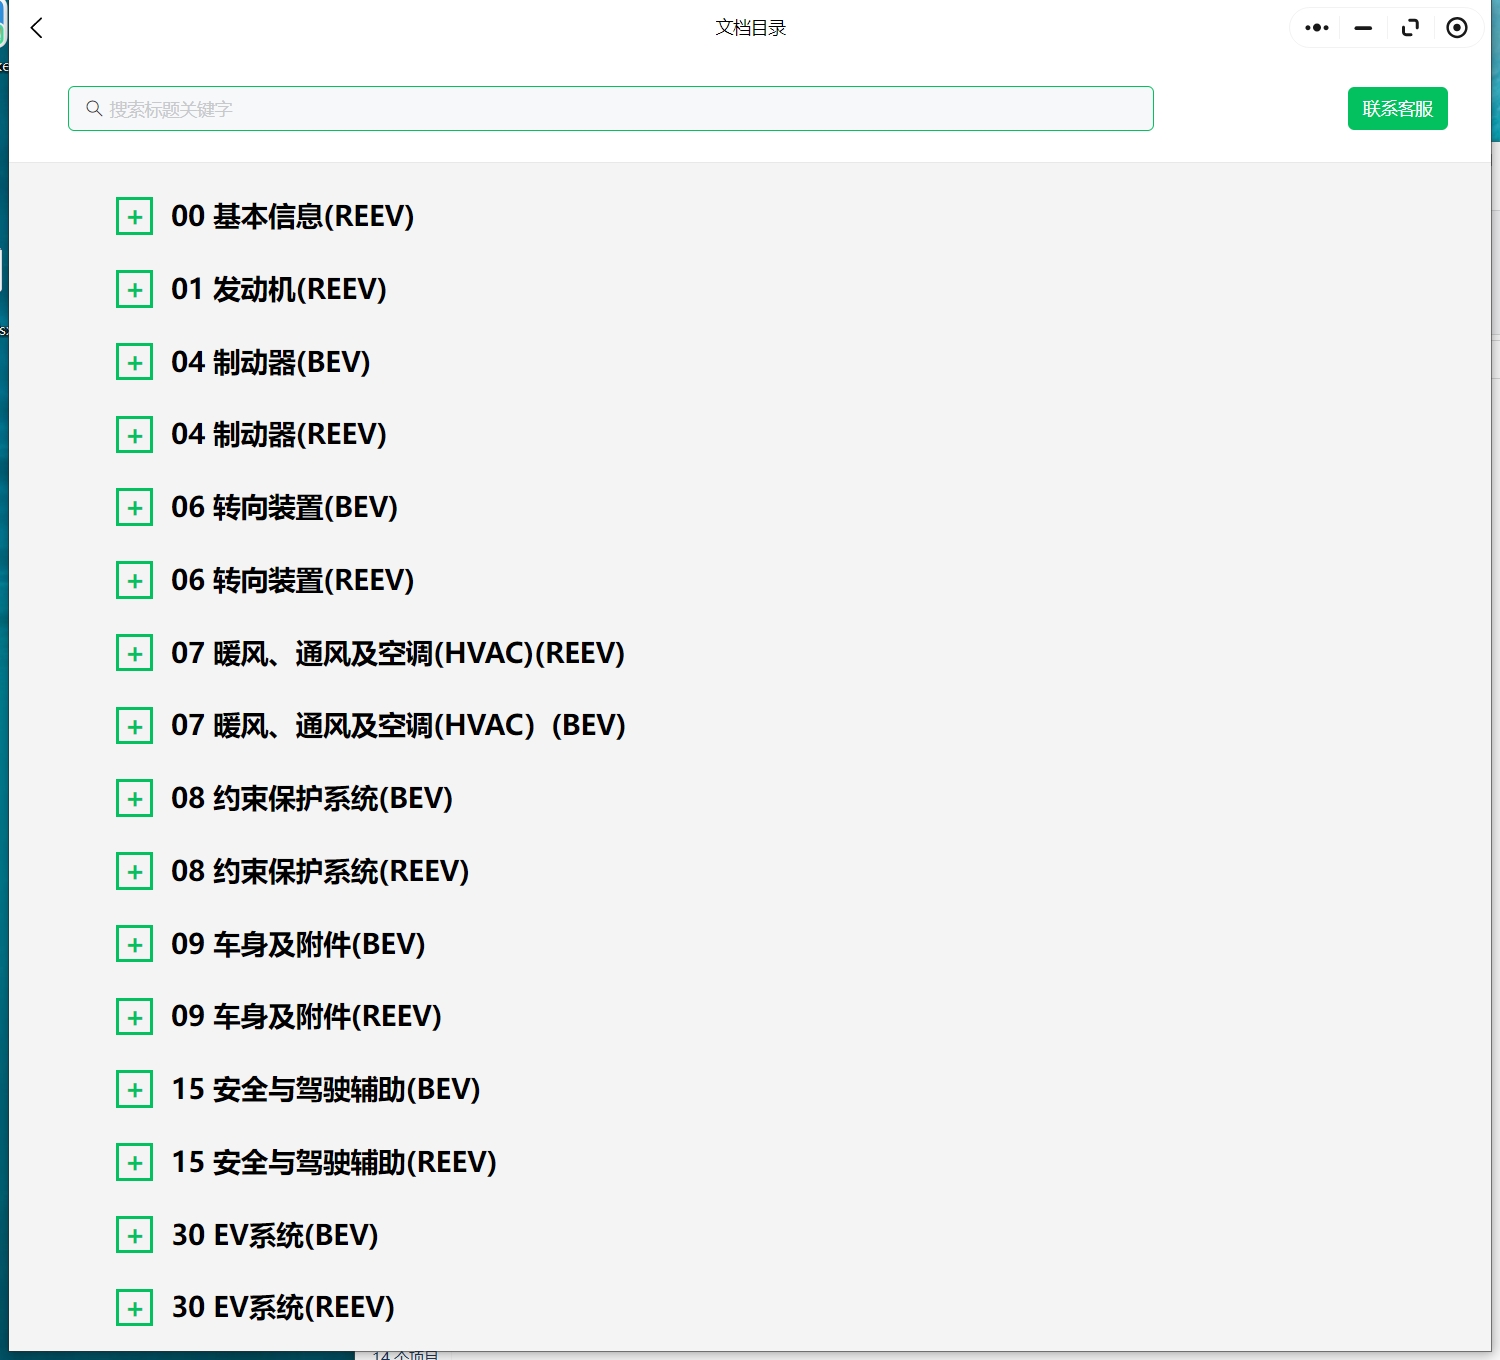The width and height of the screenshot is (1500, 1360).
Task: Click plus icon beside 06 转向装置(REEV)
Action: coord(135,581)
